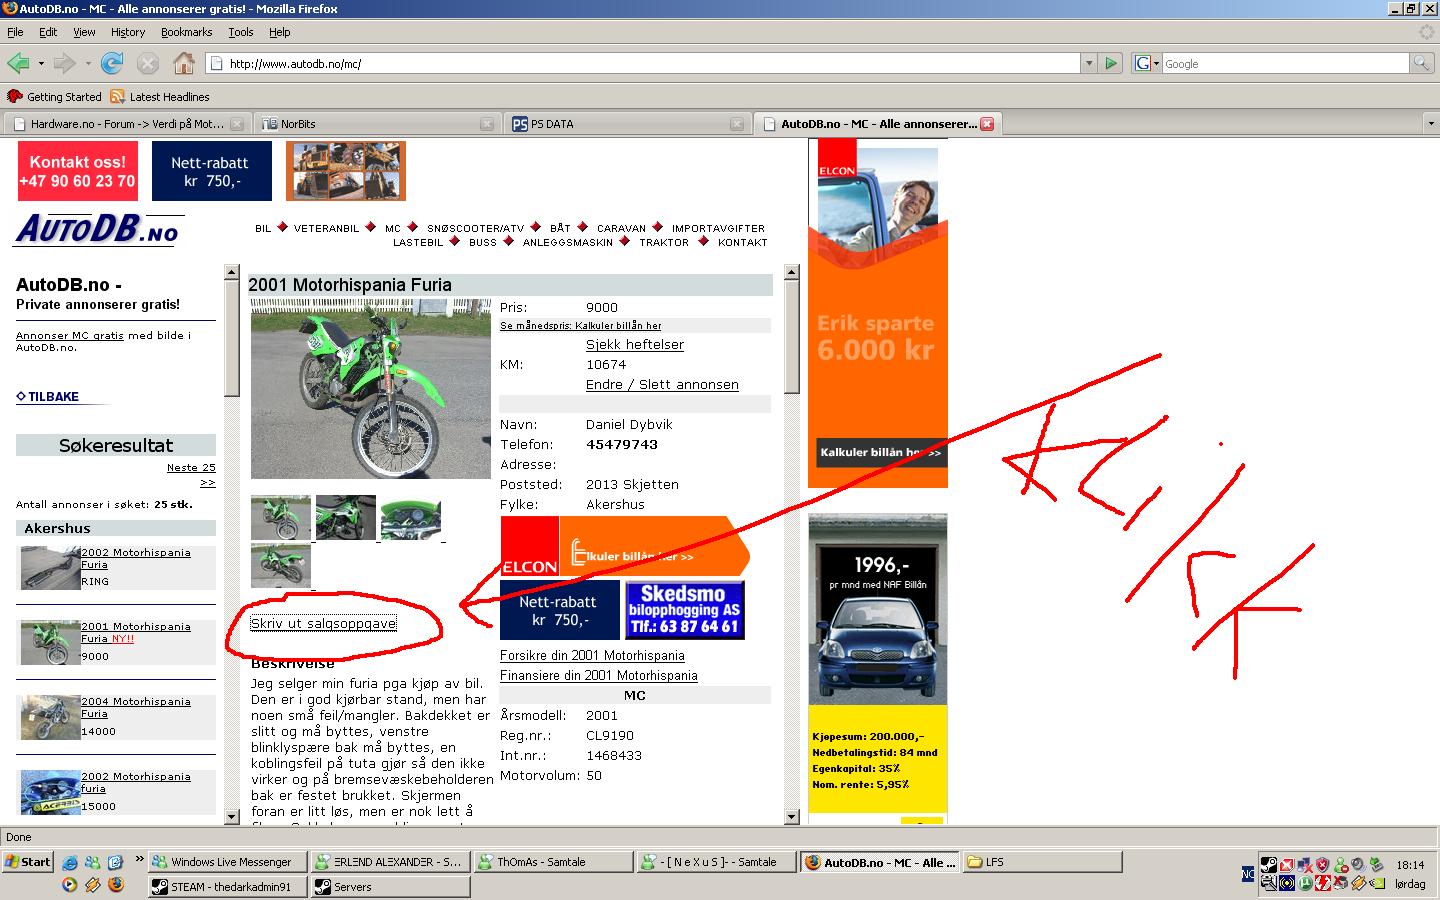The image size is (1440, 900).
Task: Click the search magnifier button
Action: [1421, 63]
